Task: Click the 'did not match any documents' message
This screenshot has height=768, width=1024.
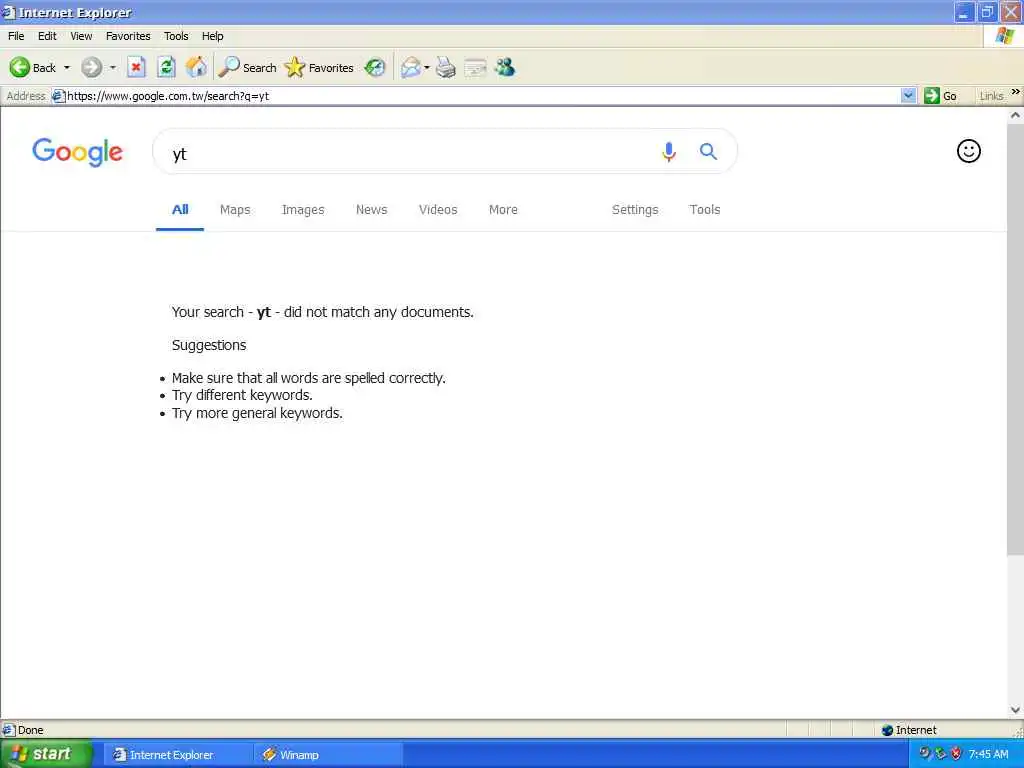Action: tap(323, 312)
